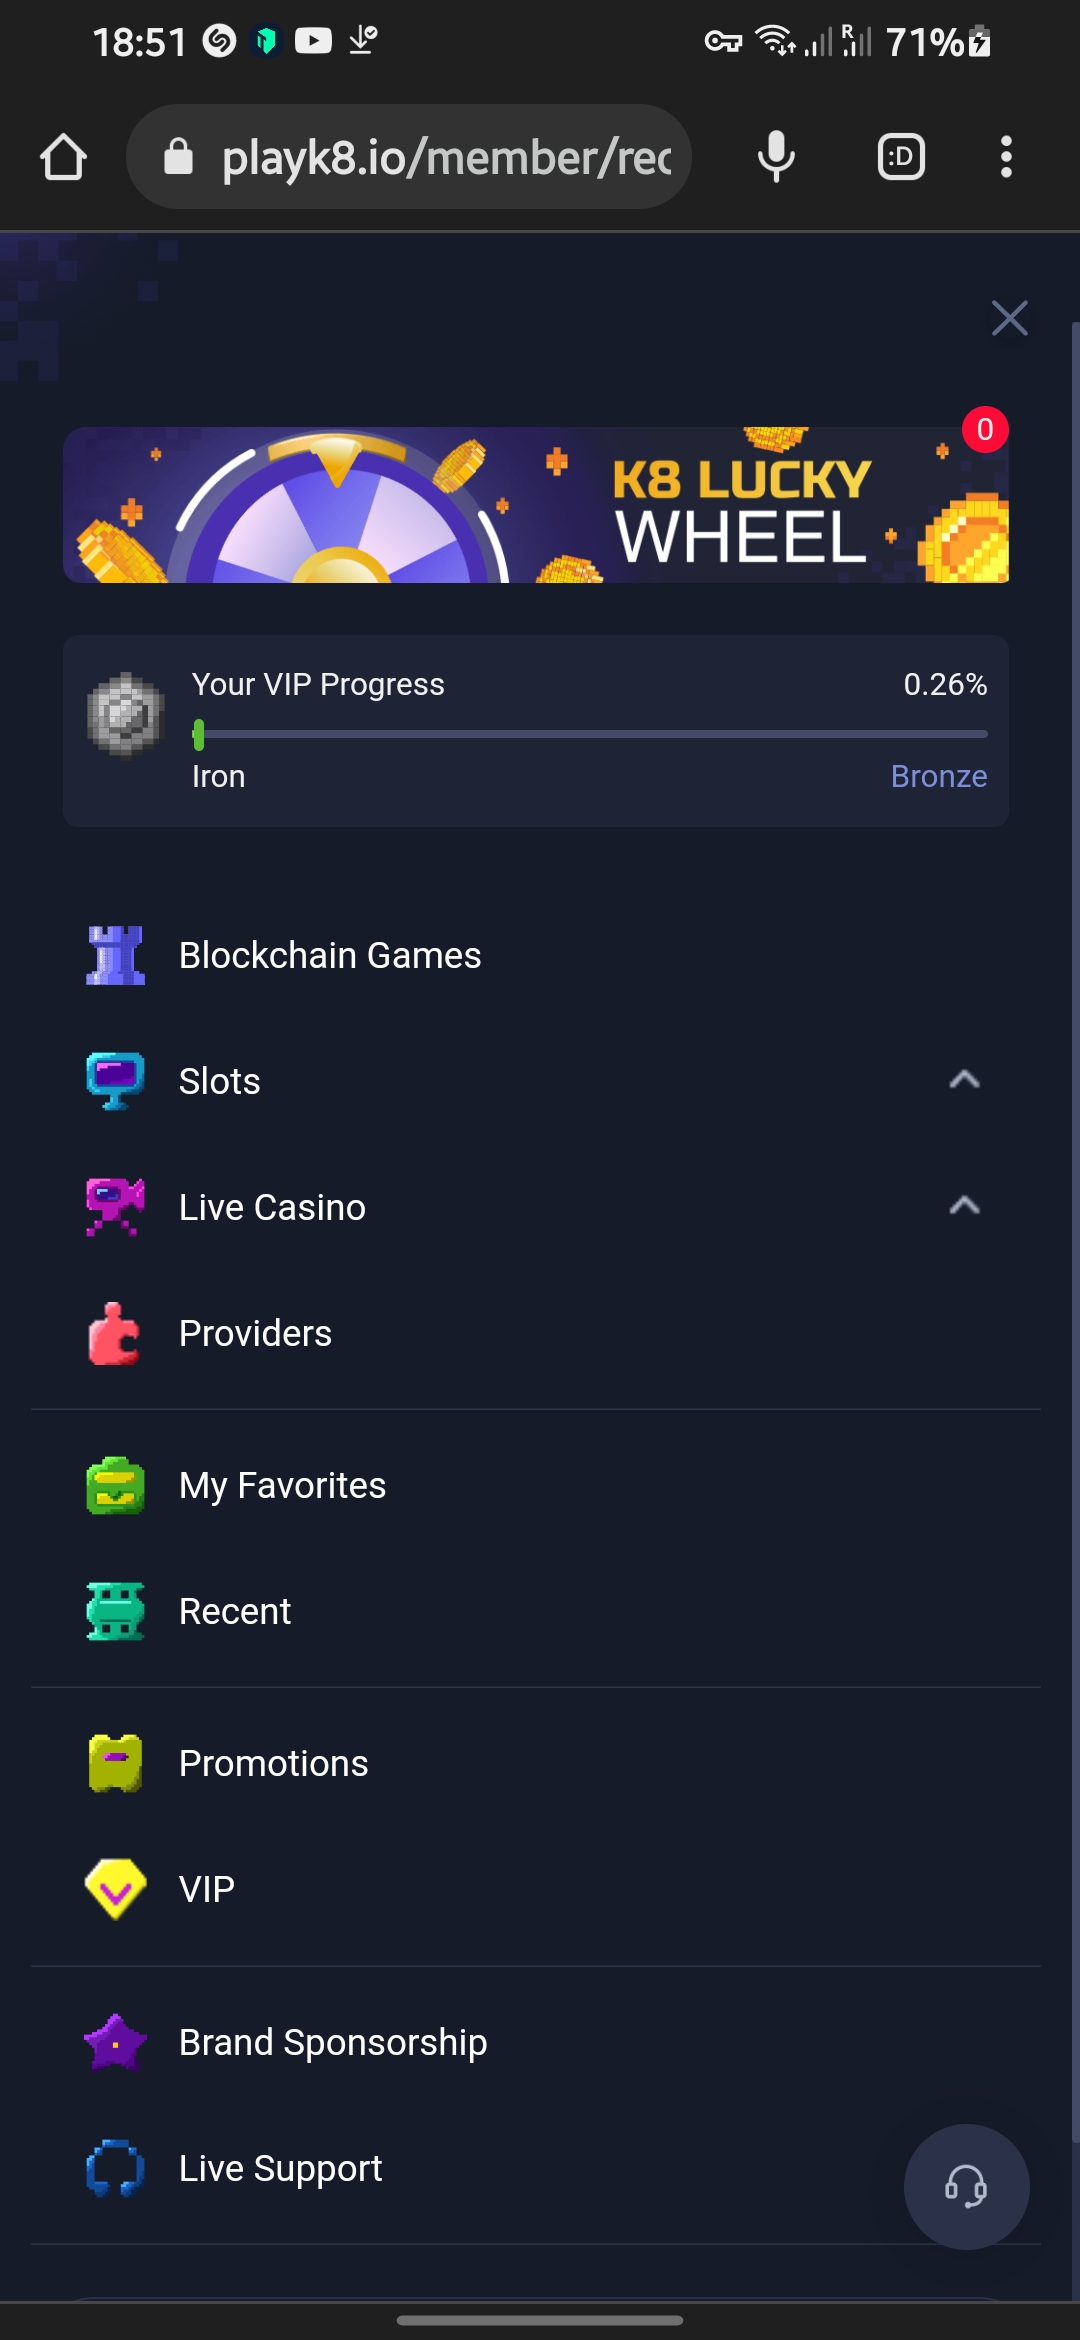
Task: Open the floating headset support button
Action: pos(966,2186)
